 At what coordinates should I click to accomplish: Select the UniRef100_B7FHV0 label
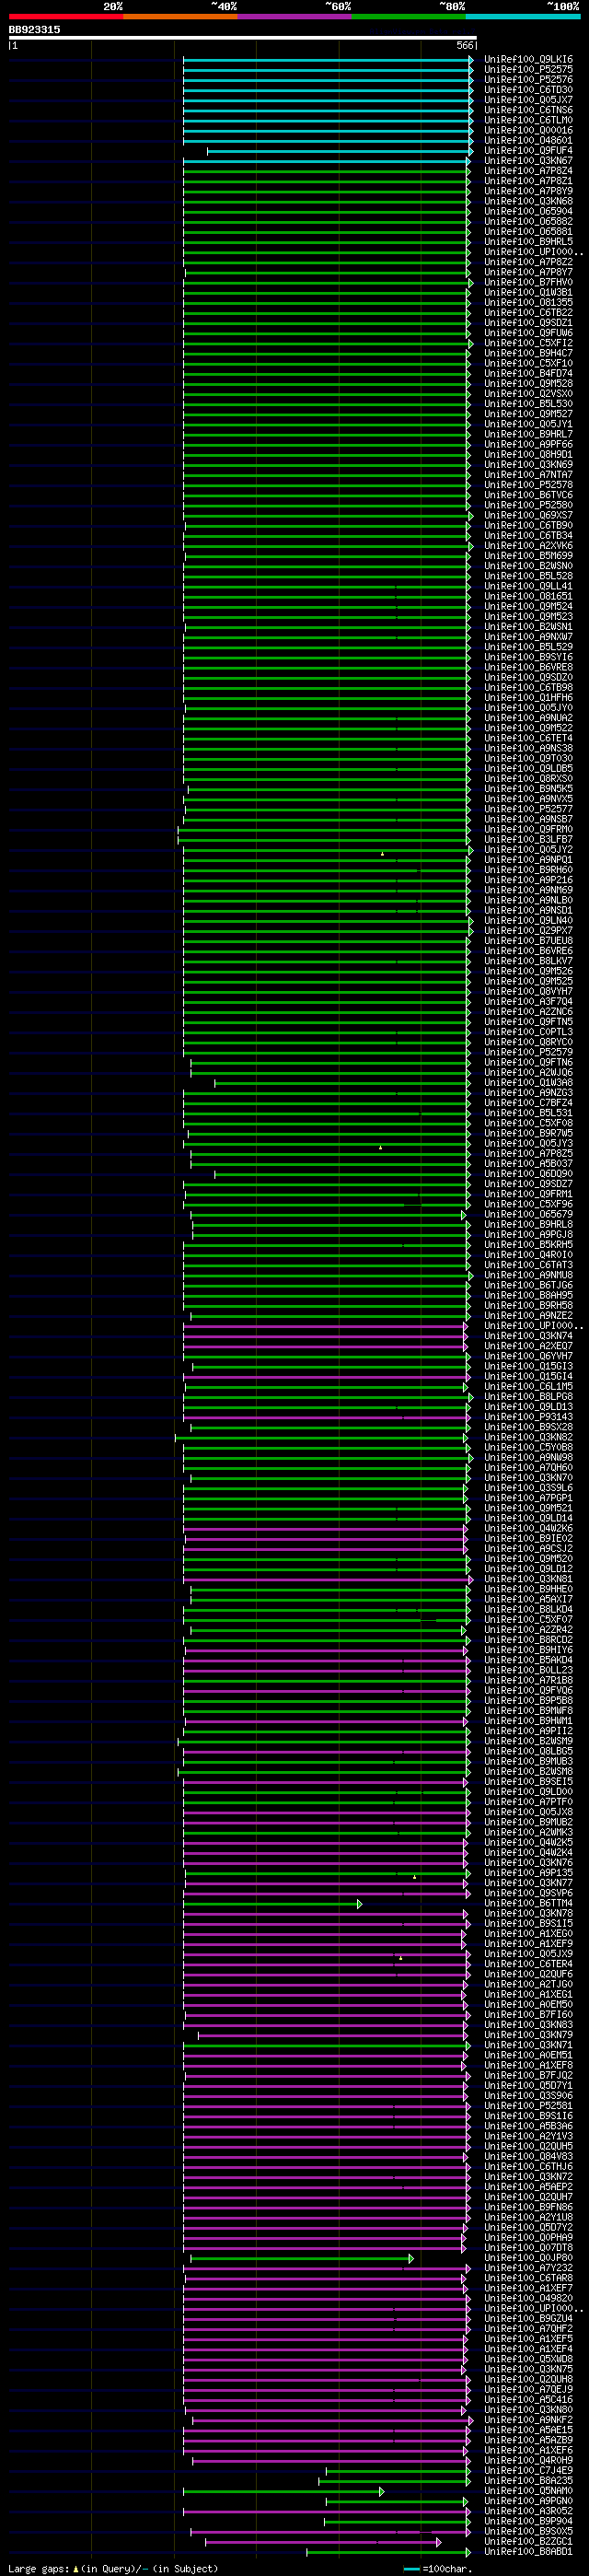pos(529,282)
